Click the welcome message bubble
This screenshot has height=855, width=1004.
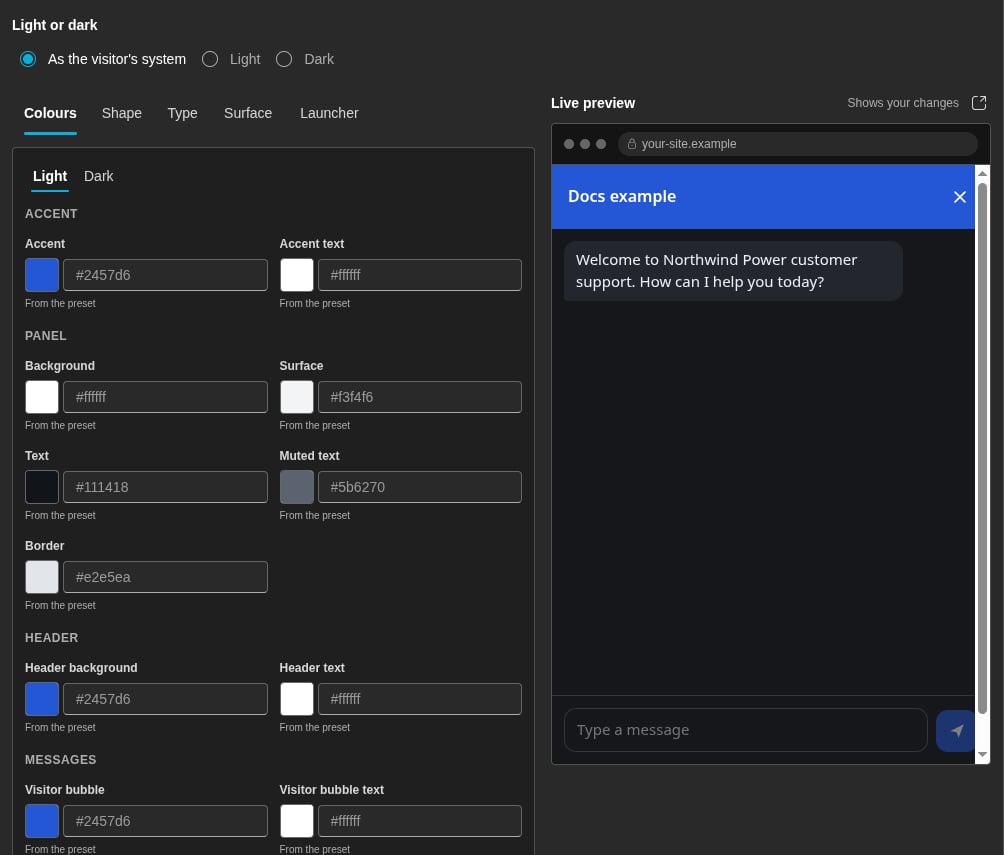(x=733, y=271)
